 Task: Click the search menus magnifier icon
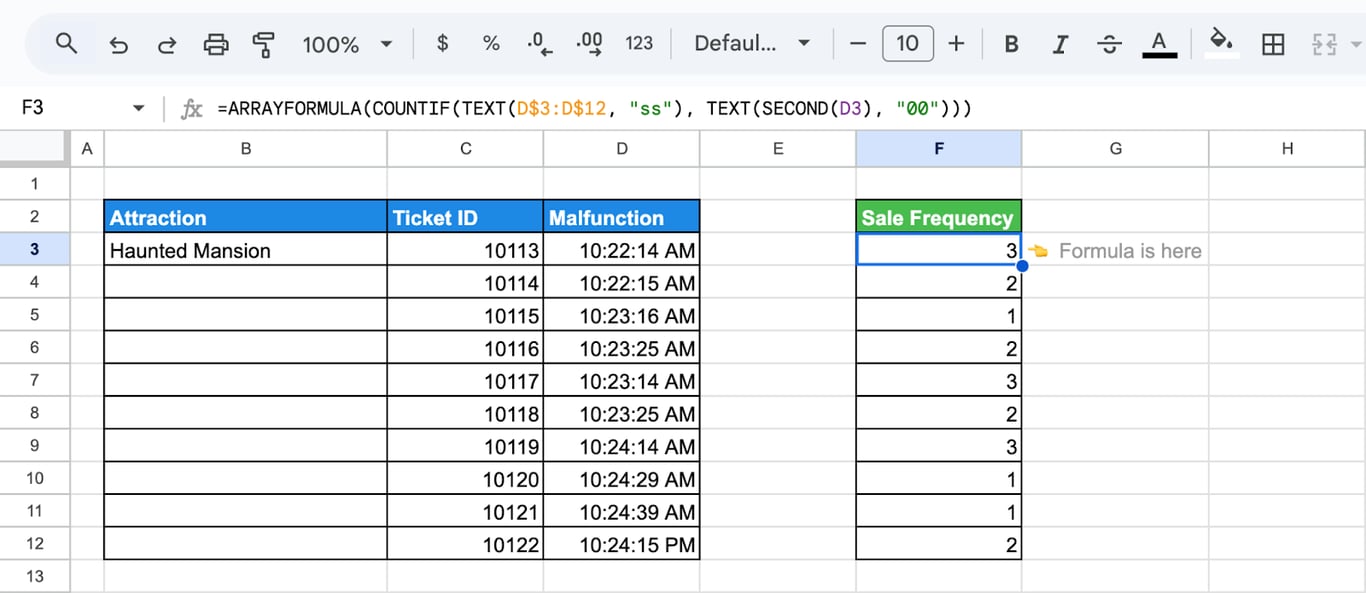(66, 44)
